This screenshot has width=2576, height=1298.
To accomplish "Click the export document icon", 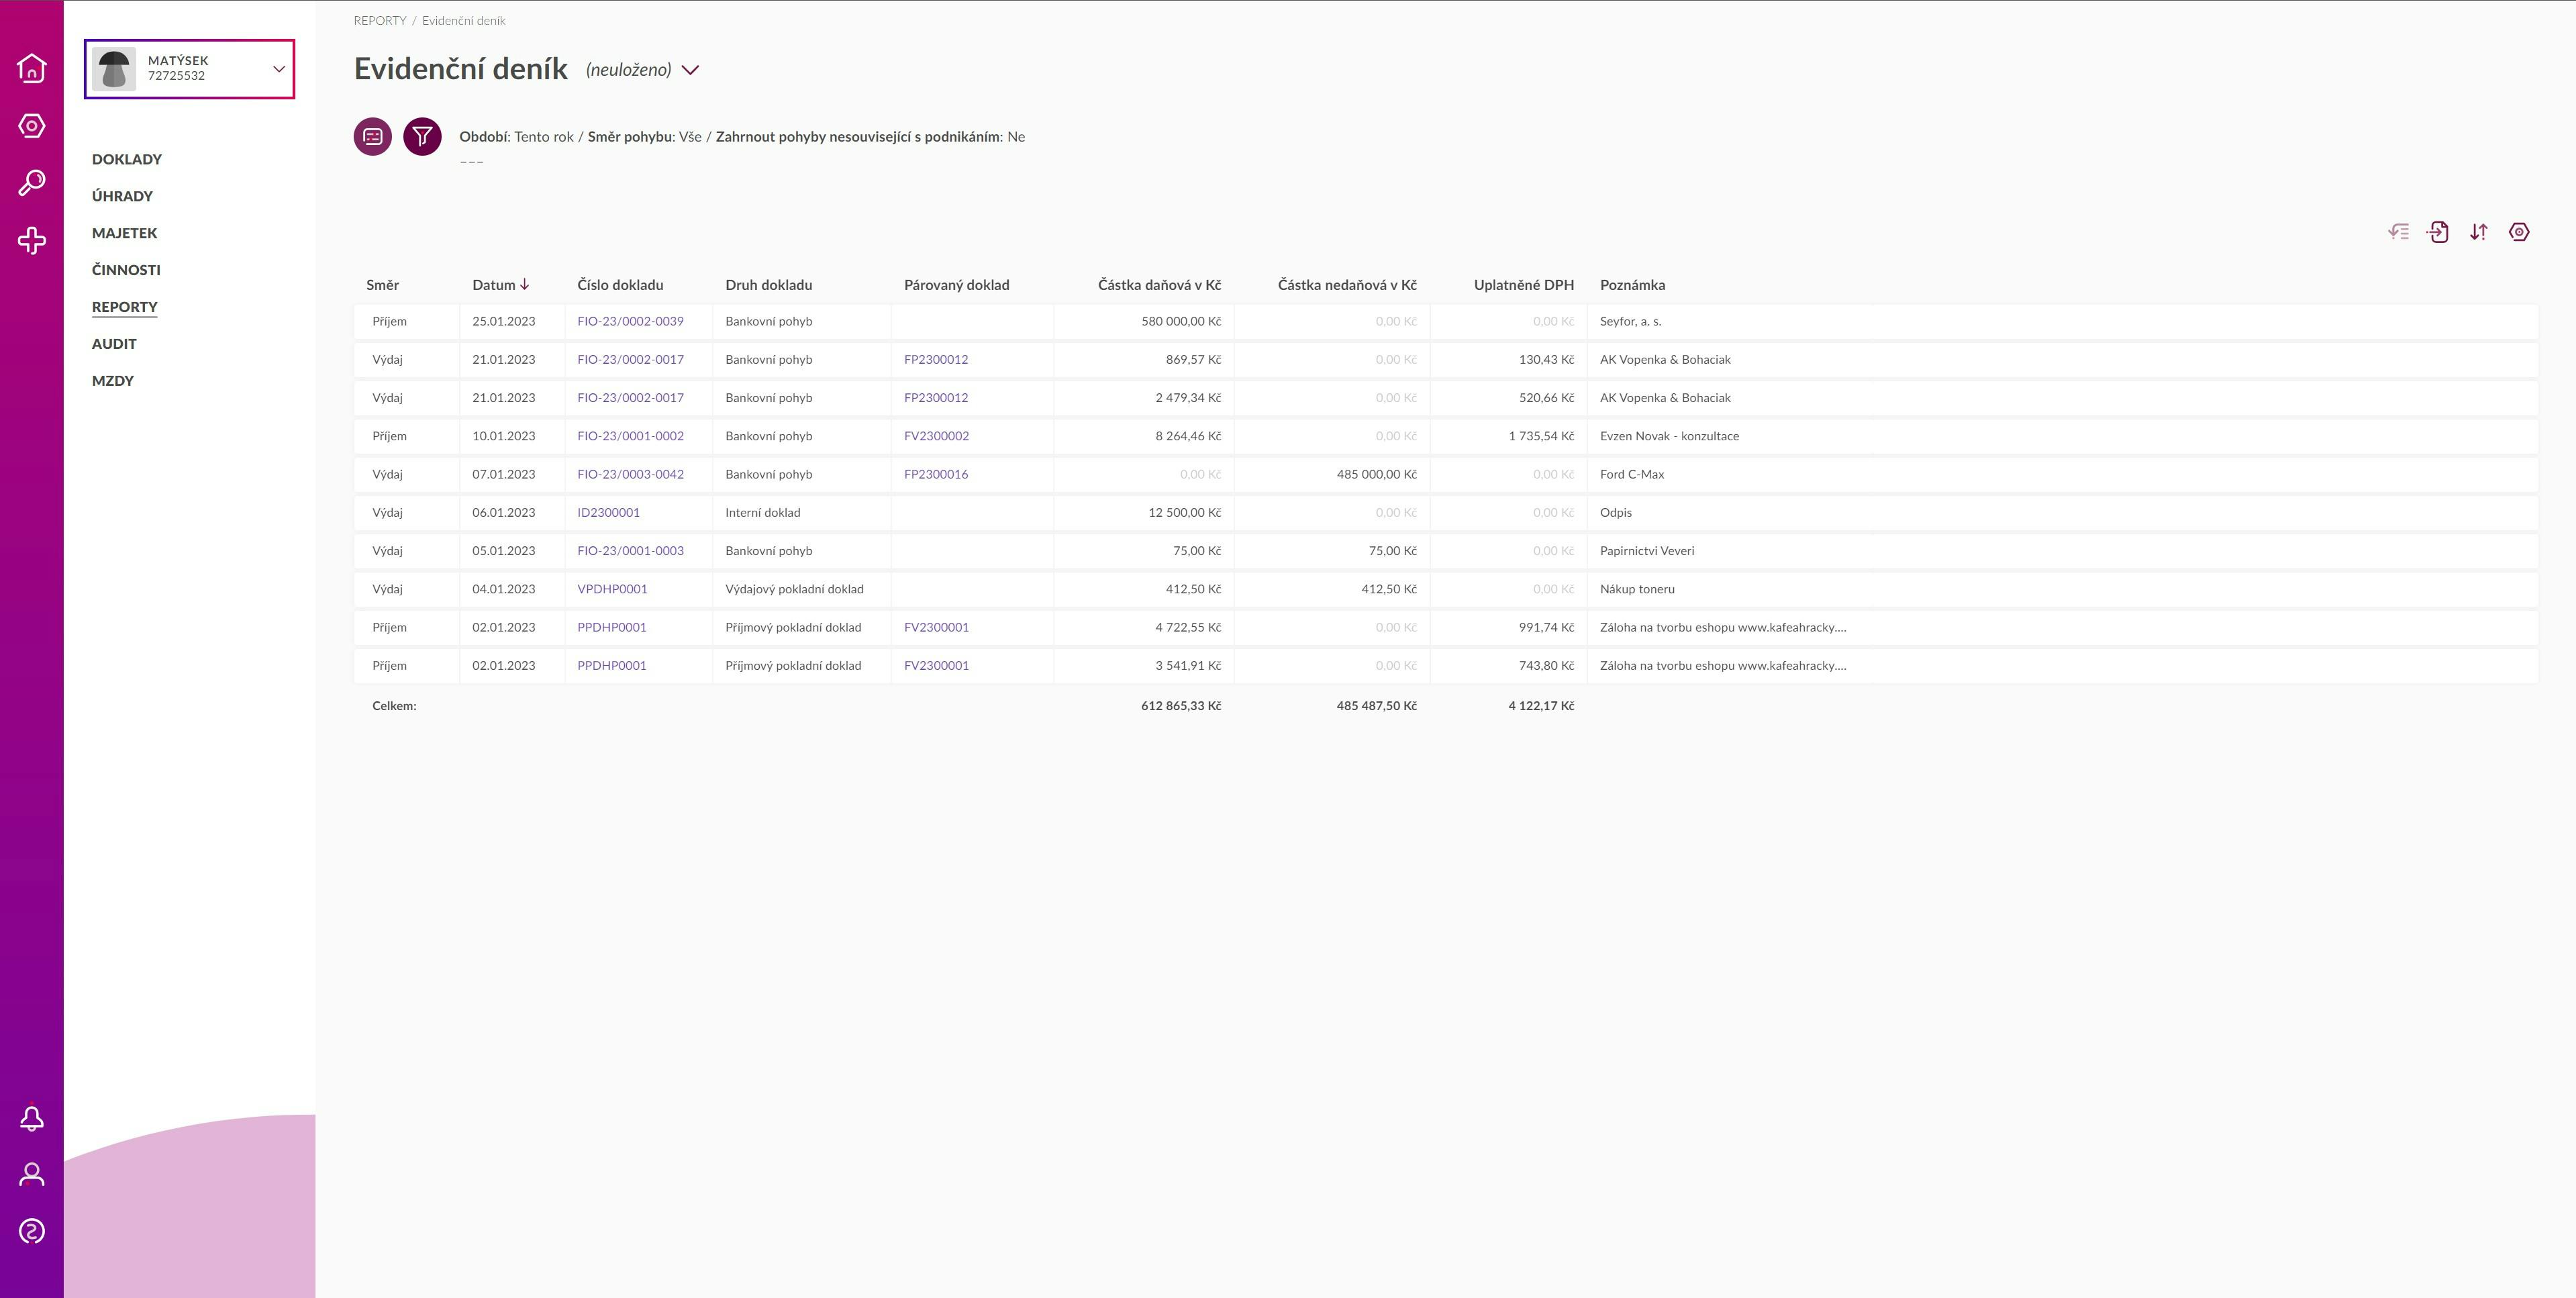I will click(x=2438, y=232).
